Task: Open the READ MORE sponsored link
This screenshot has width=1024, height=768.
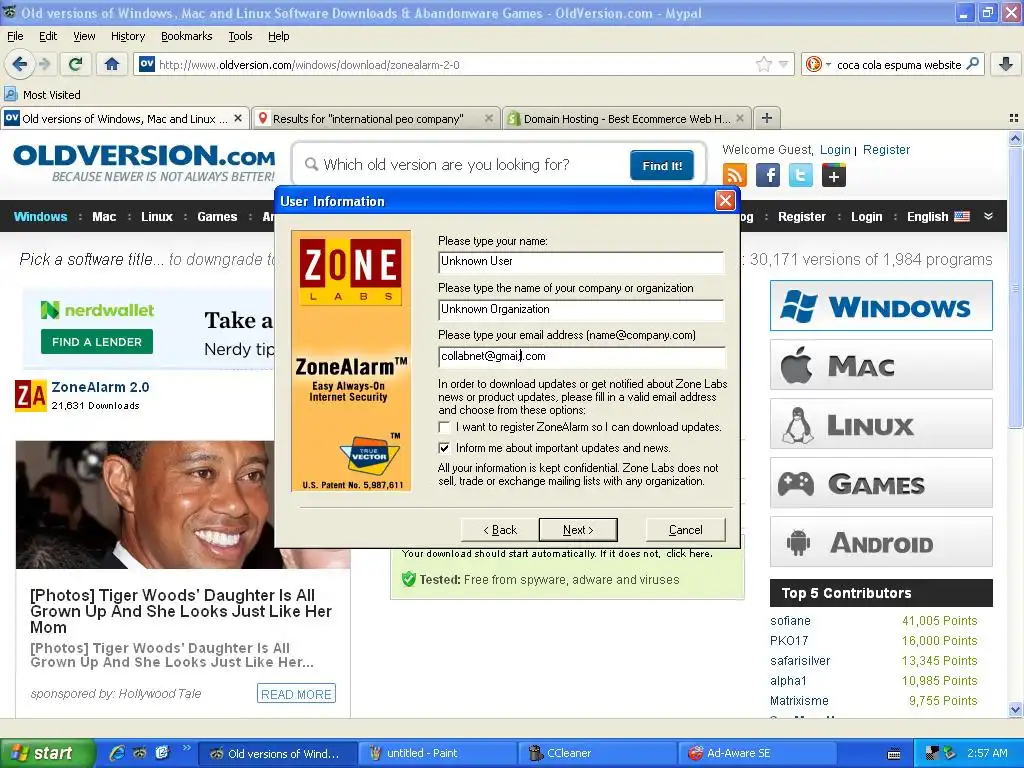Action: click(x=296, y=694)
